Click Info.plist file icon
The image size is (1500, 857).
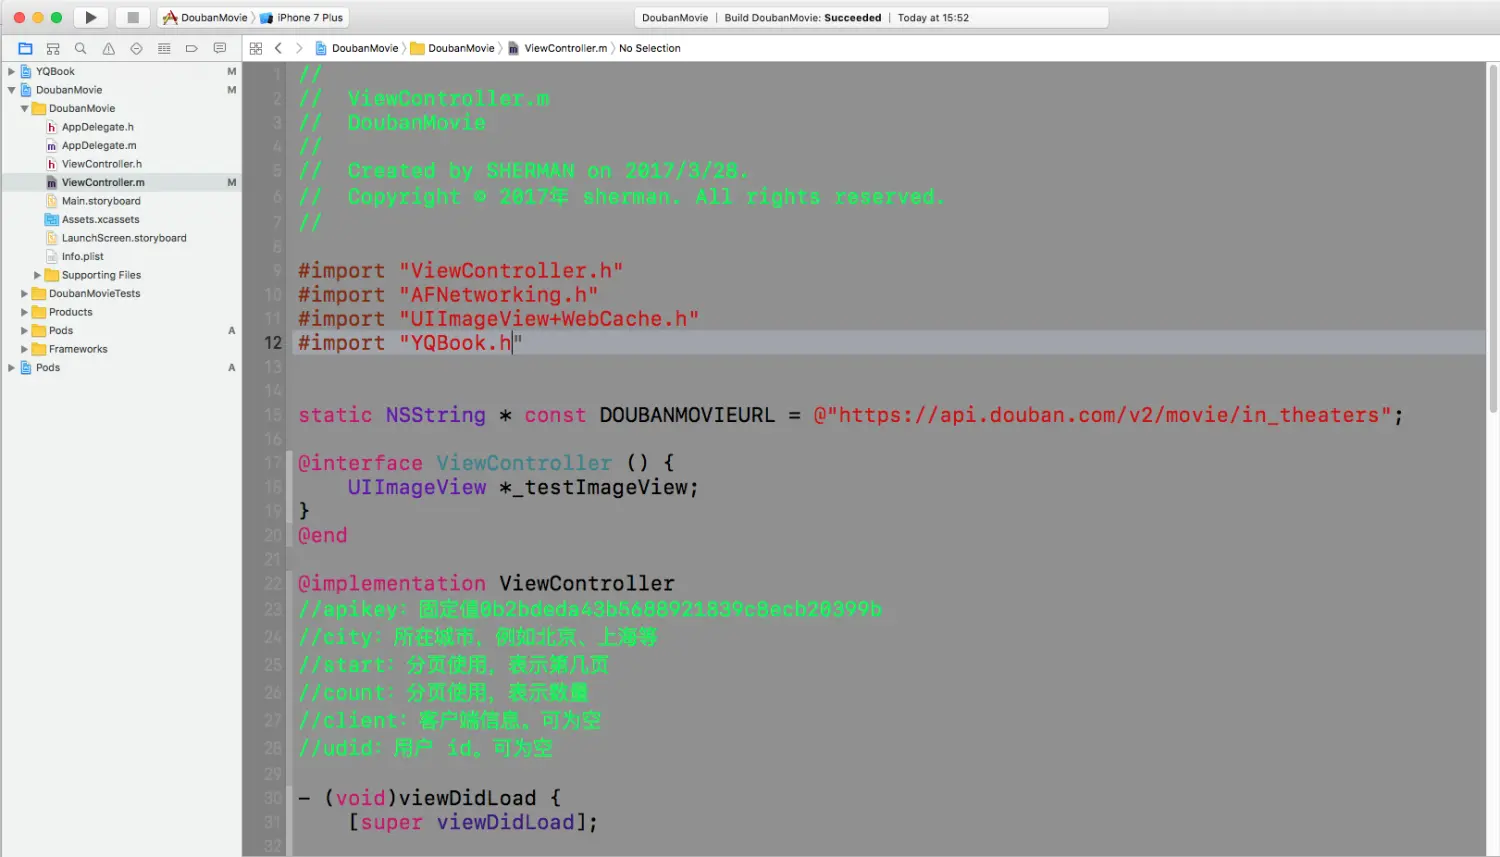pyautogui.click(x=52, y=256)
